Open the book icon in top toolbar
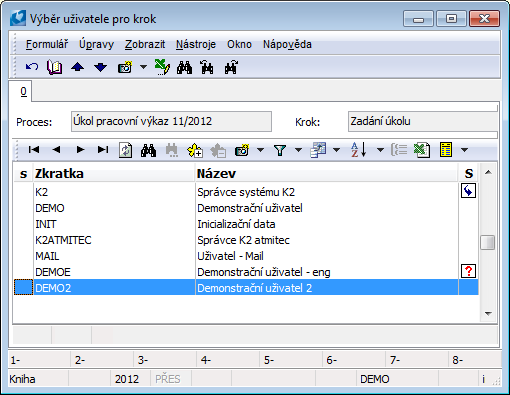This screenshot has height=395, width=510. coord(55,67)
